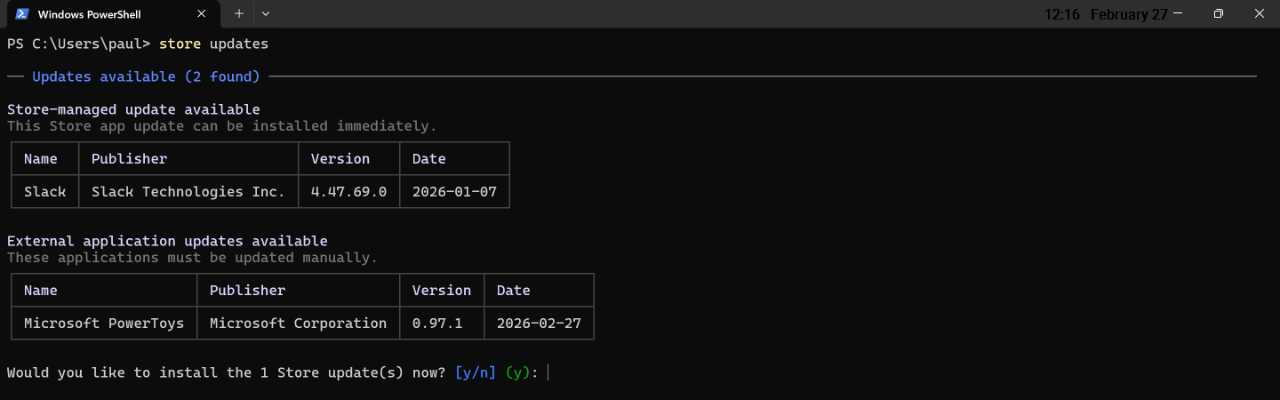The image size is (1280, 400).
Task: Click Slack version 4.47.69.0 cell
Action: pyautogui.click(x=348, y=191)
